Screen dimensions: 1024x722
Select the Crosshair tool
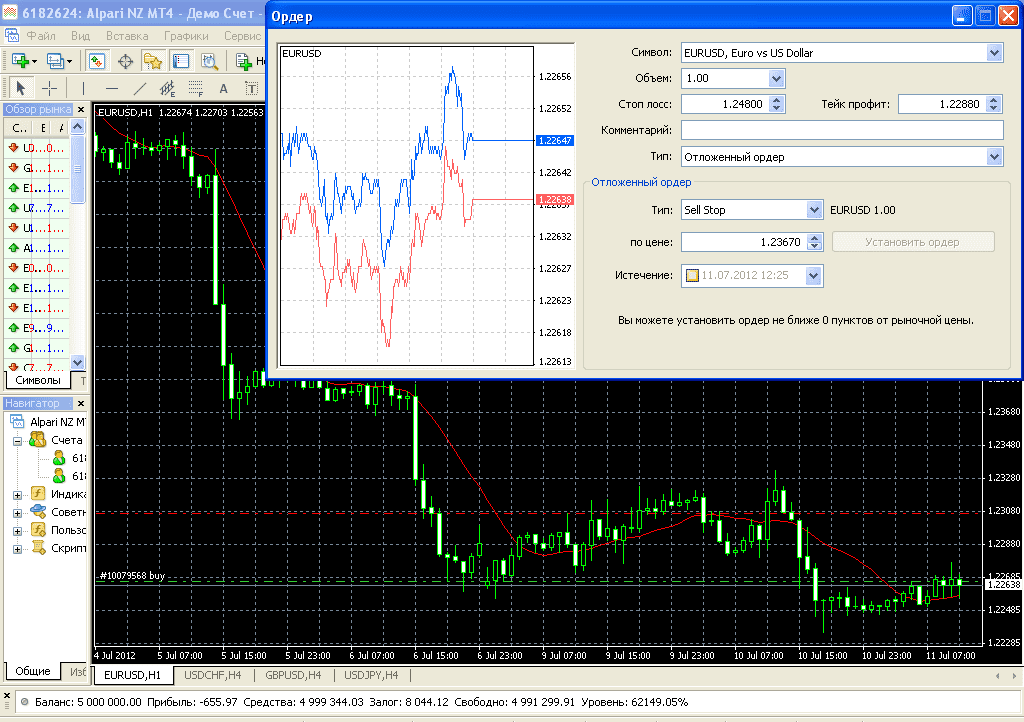[50, 87]
